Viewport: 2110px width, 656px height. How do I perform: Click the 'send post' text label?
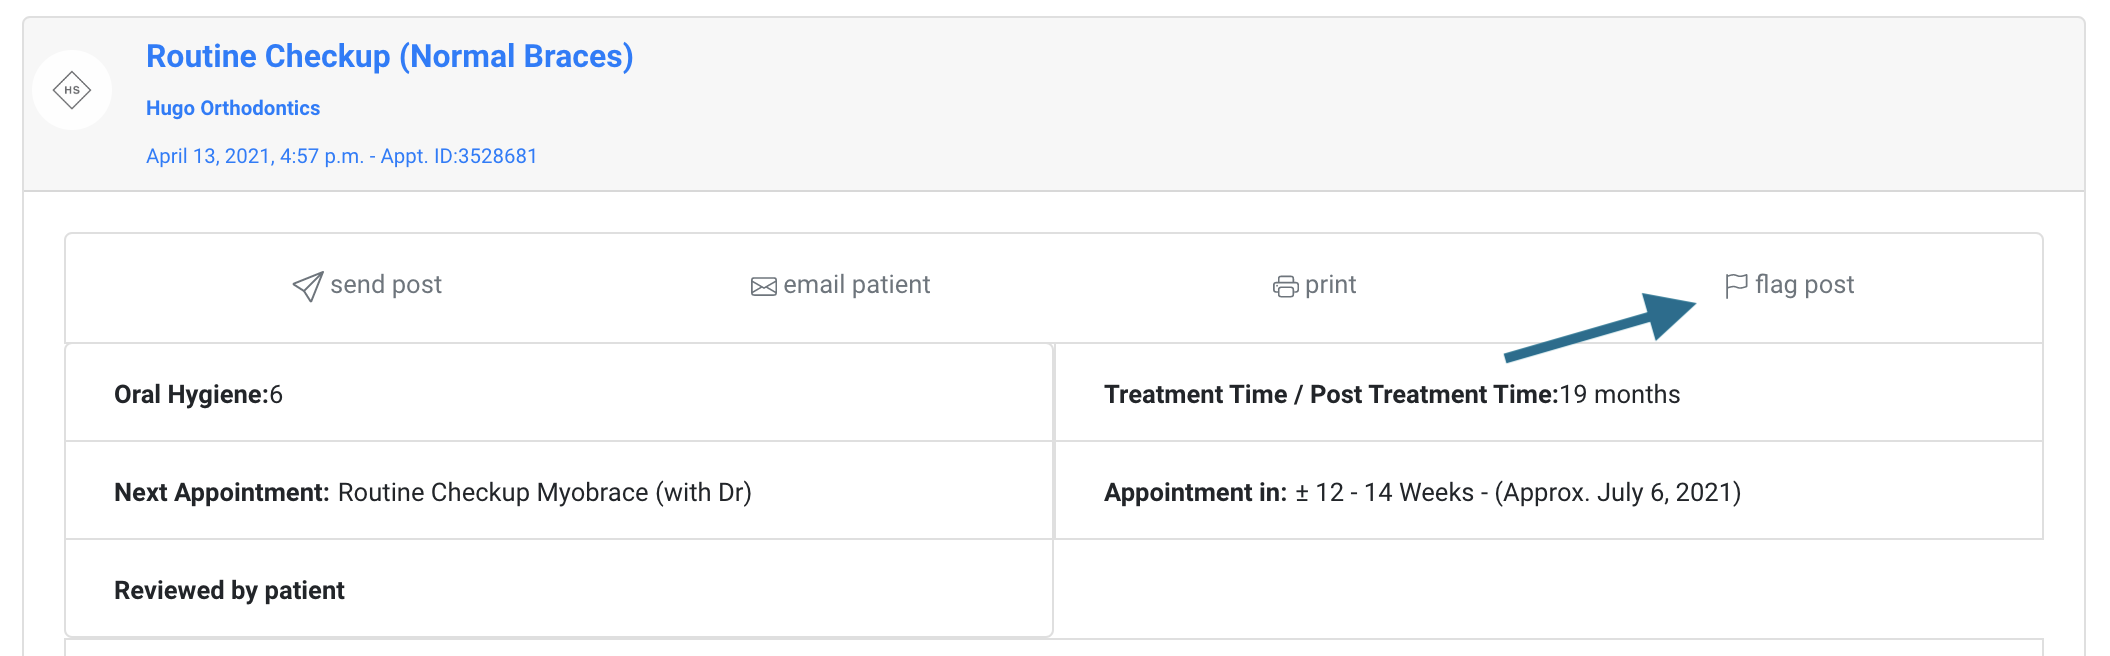386,285
